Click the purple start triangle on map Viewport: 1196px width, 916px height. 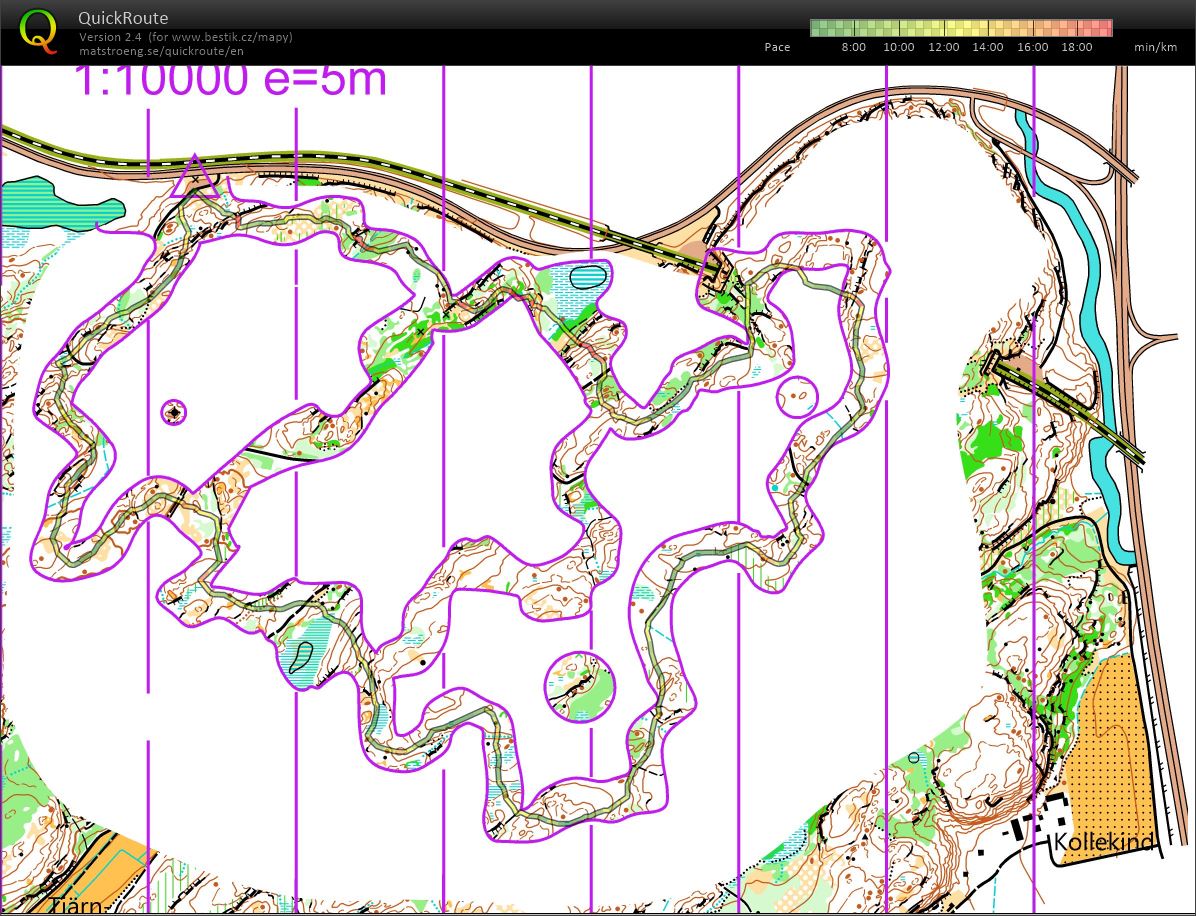(x=194, y=177)
